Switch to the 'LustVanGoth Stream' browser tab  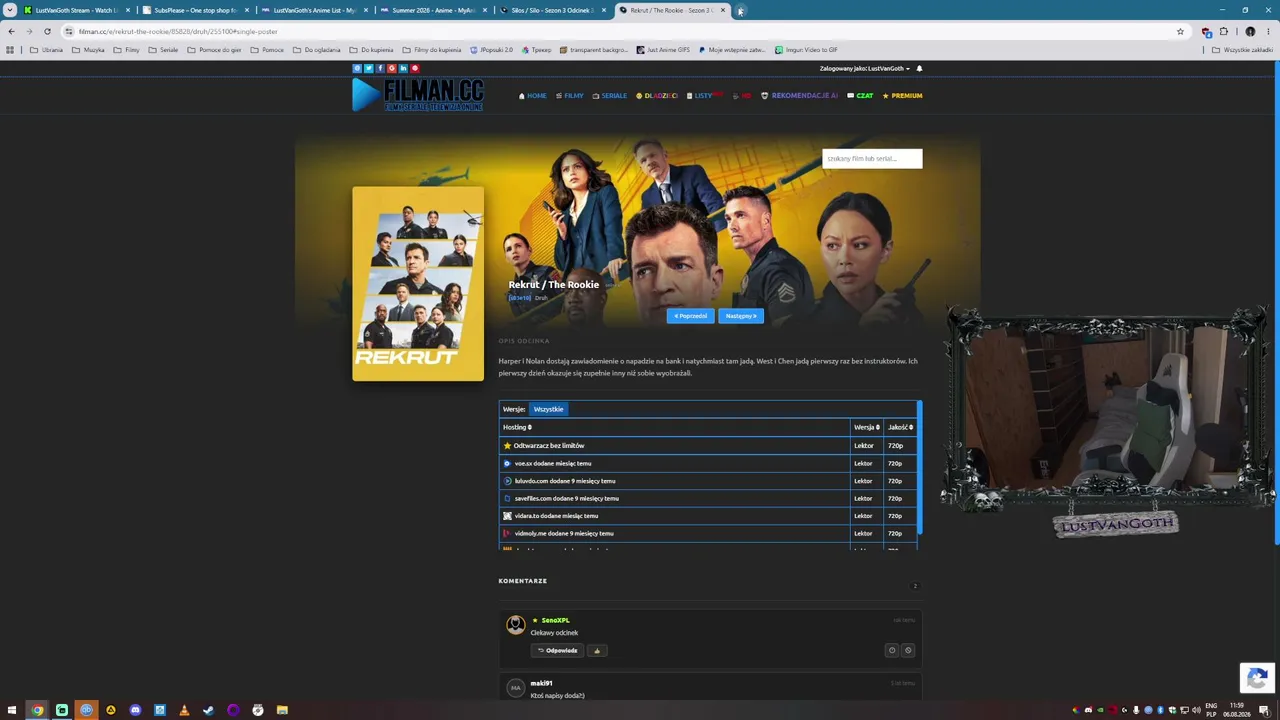[x=76, y=10]
